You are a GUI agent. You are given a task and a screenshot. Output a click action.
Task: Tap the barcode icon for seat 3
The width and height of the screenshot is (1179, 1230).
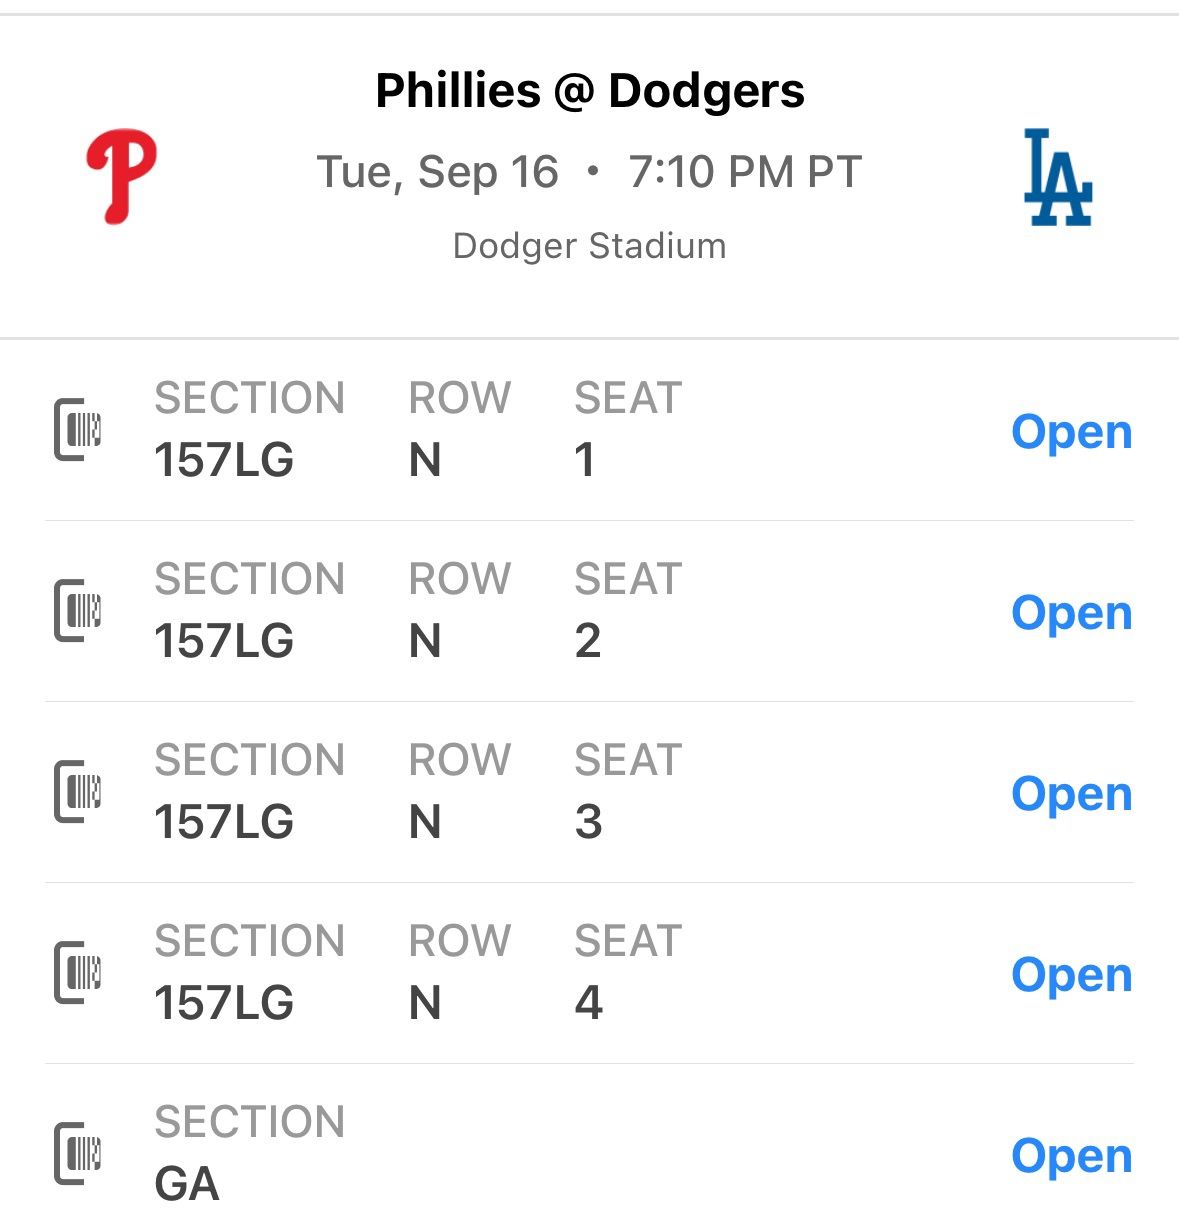point(78,792)
